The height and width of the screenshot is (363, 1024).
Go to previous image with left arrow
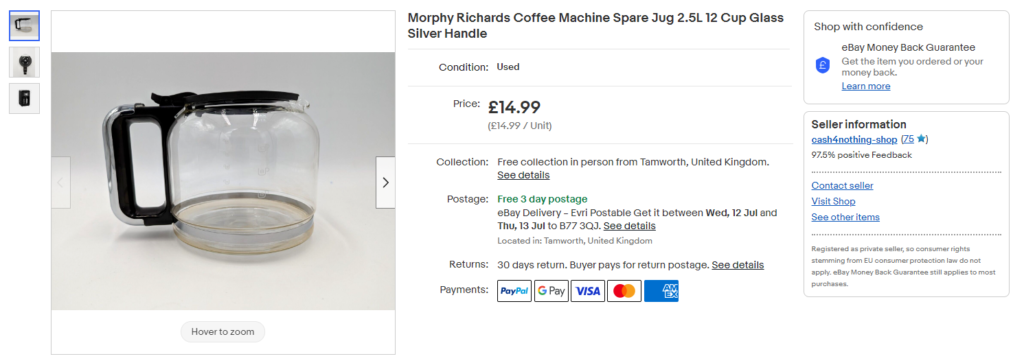click(x=61, y=183)
